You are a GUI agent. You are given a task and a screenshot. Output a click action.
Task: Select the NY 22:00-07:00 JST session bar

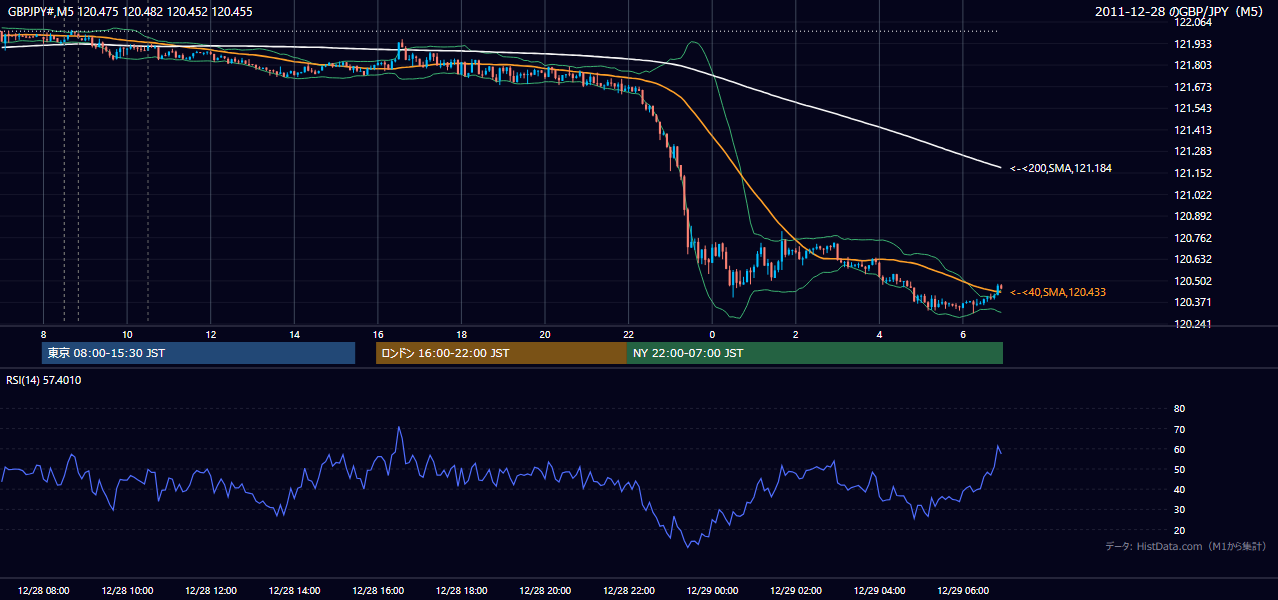point(815,353)
